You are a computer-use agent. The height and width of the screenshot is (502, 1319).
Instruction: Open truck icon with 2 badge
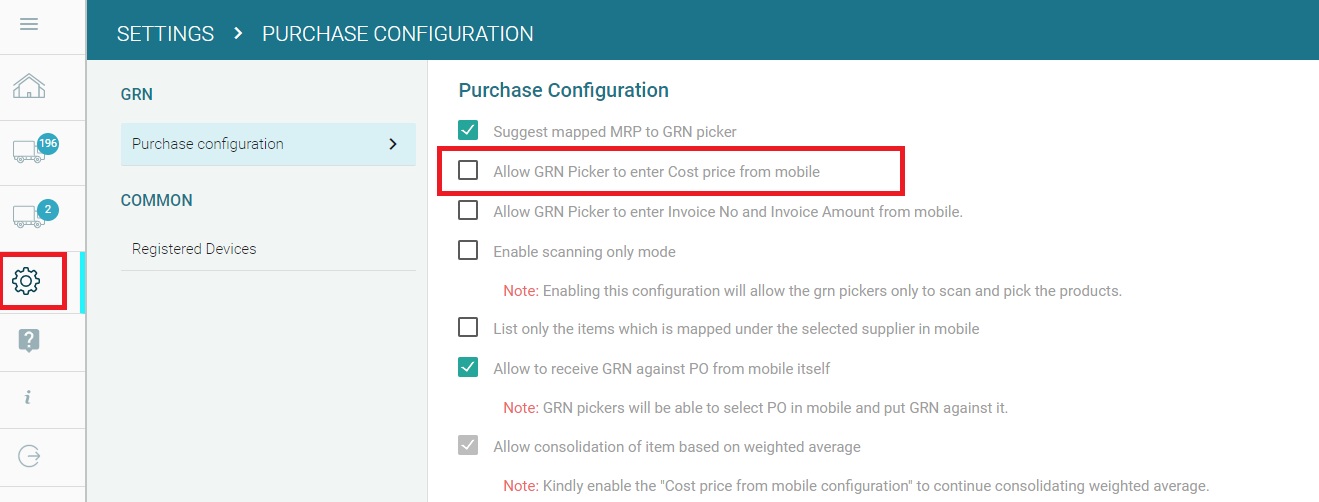(x=31, y=214)
